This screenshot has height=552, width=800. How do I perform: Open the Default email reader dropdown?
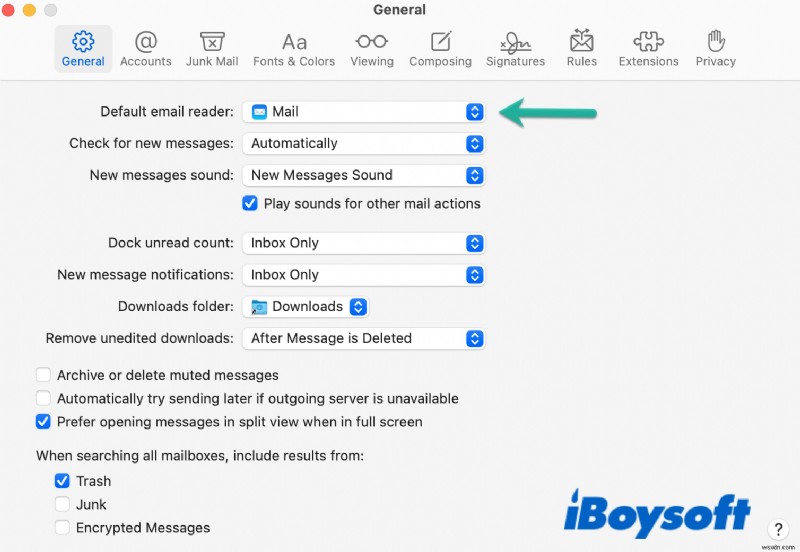tap(364, 112)
